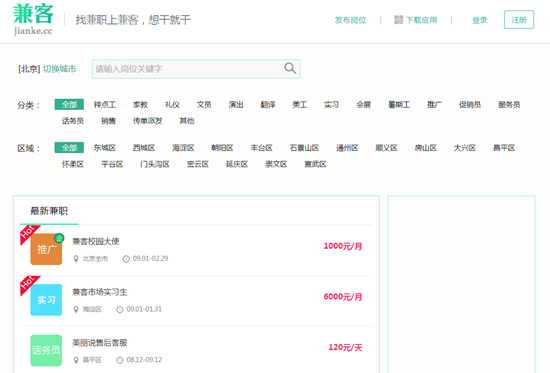
Task: Filter area by 海淀区
Action: pyautogui.click(x=183, y=148)
